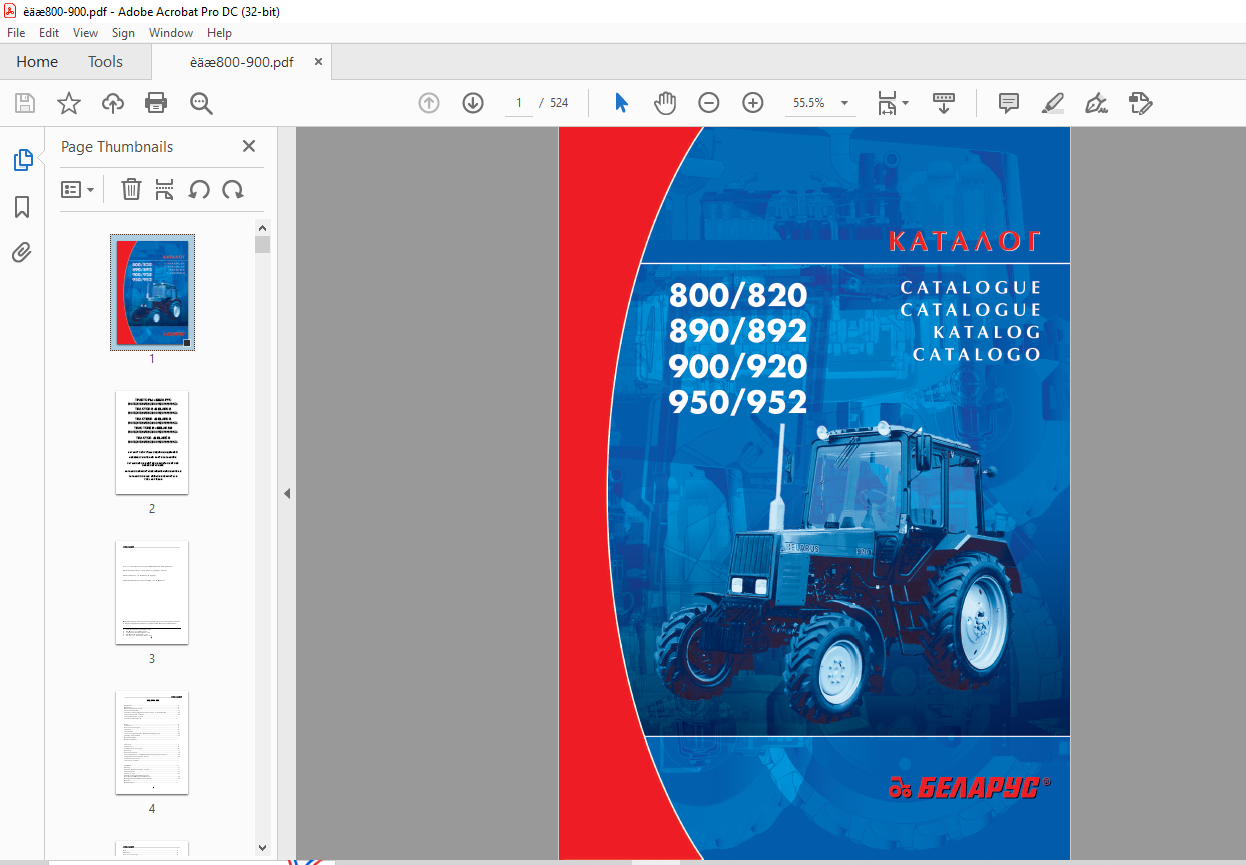Go to the next page with the down arrow

pos(473,103)
